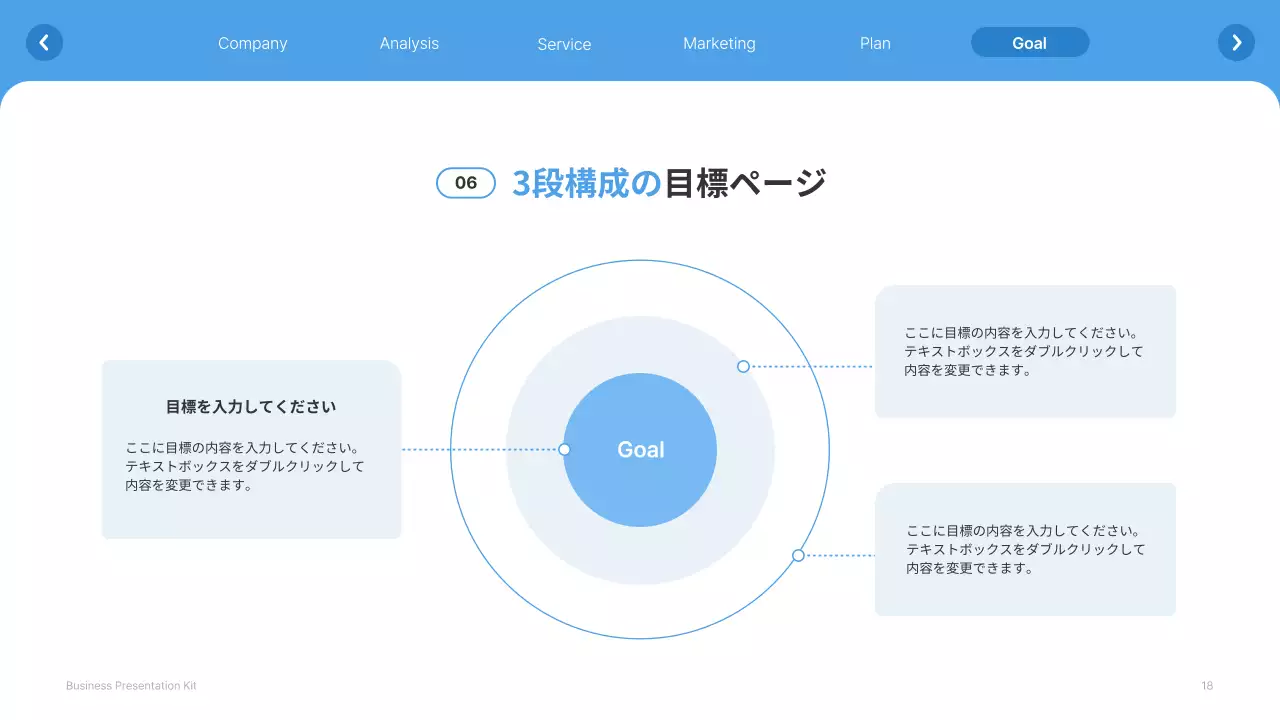Click the lower-right placeholder text box
The width and height of the screenshot is (1280, 720).
(x=1025, y=549)
